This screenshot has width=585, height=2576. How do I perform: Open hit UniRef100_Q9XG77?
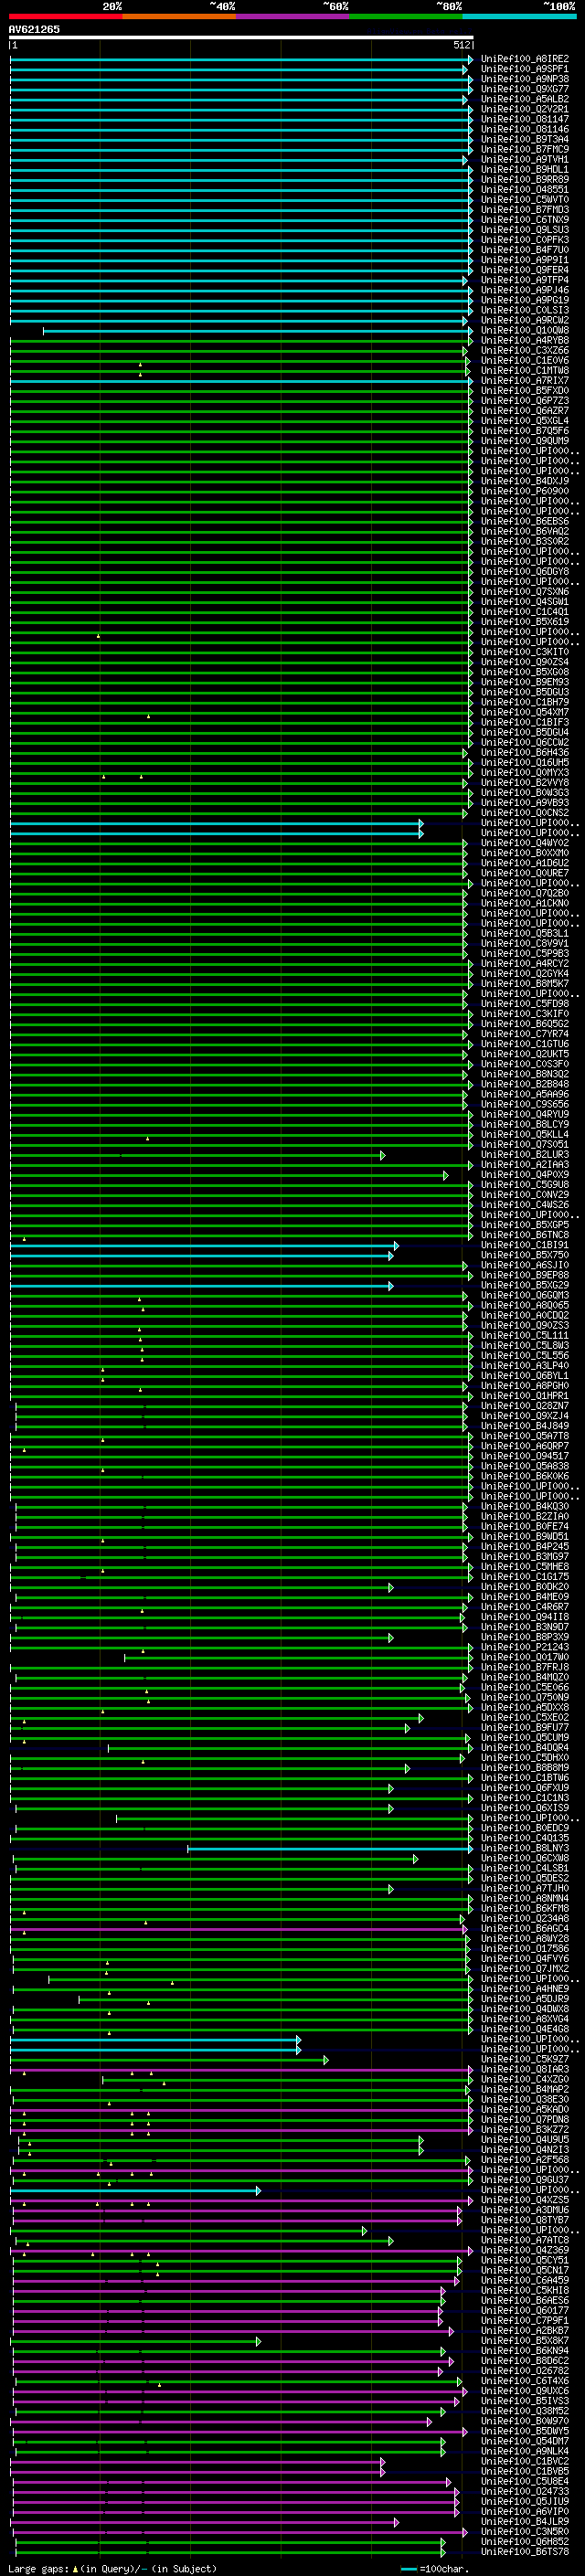pyautogui.click(x=525, y=89)
